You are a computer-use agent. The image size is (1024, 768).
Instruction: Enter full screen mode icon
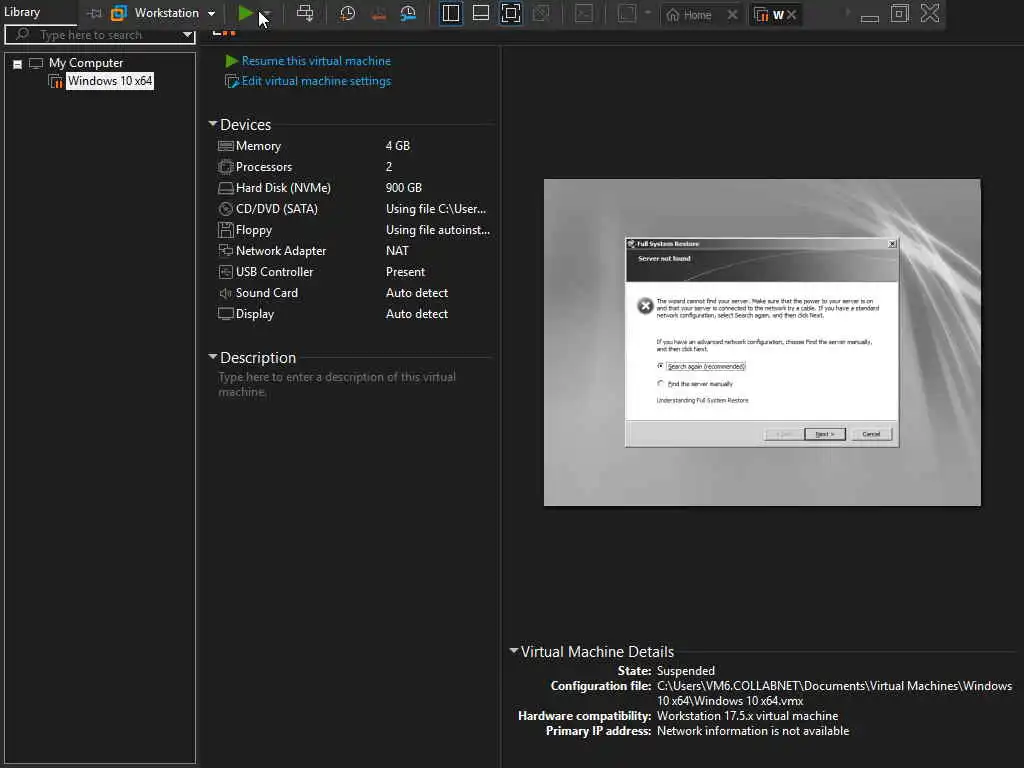511,13
